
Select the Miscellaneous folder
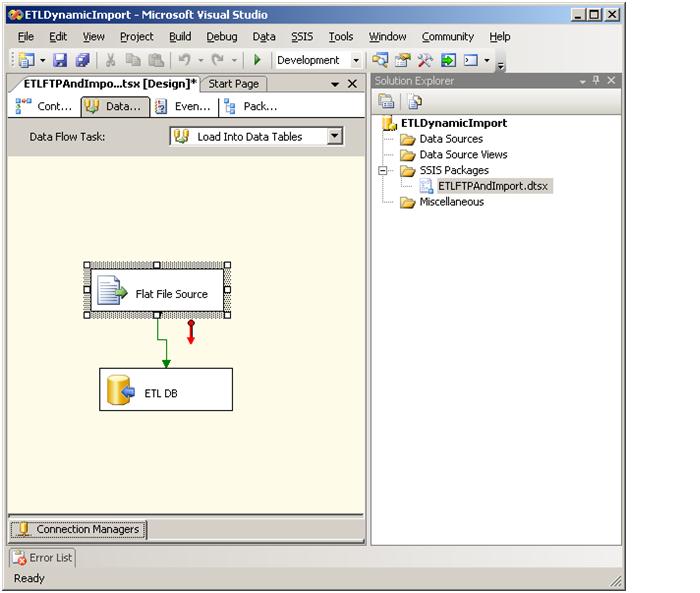pyautogui.click(x=452, y=202)
